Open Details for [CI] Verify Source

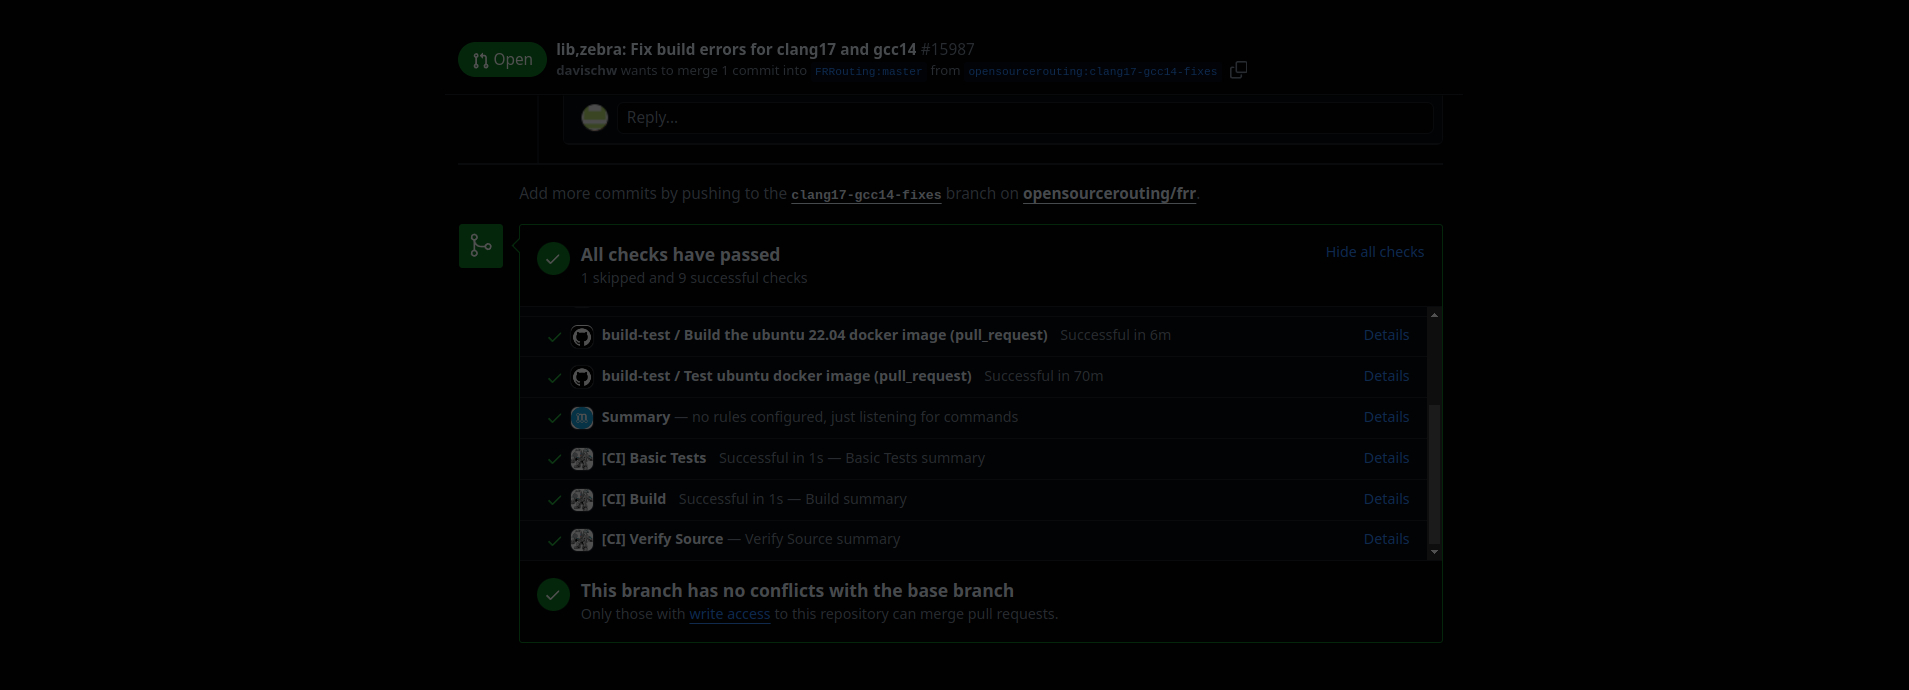coord(1386,539)
